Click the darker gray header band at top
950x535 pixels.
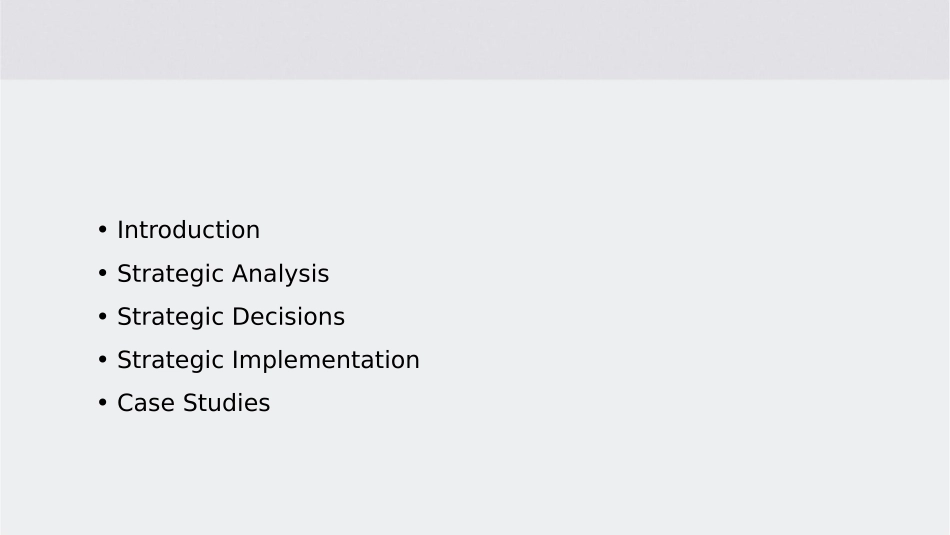(x=475, y=39)
